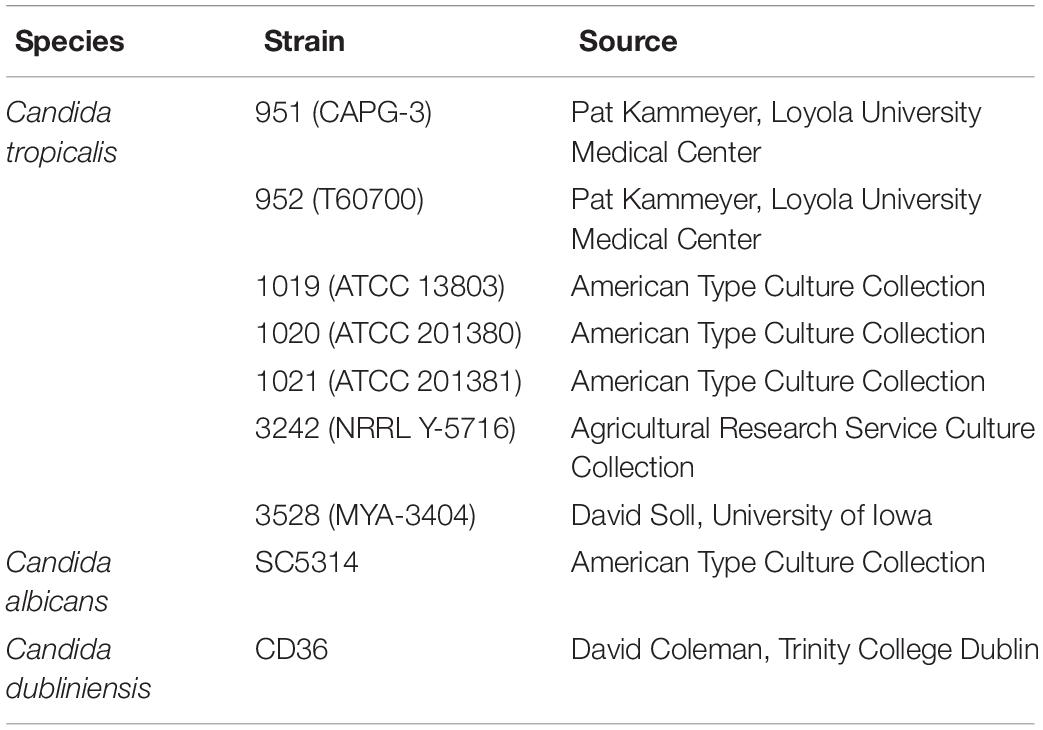Click strain 1021 (ATCC 201381)
1043x730 pixels.
coord(388,381)
